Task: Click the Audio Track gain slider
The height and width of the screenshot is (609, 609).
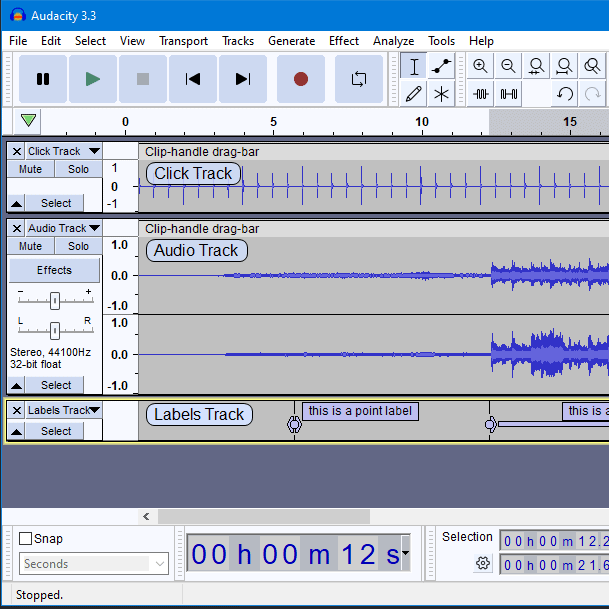Action: pyautogui.click(x=55, y=301)
